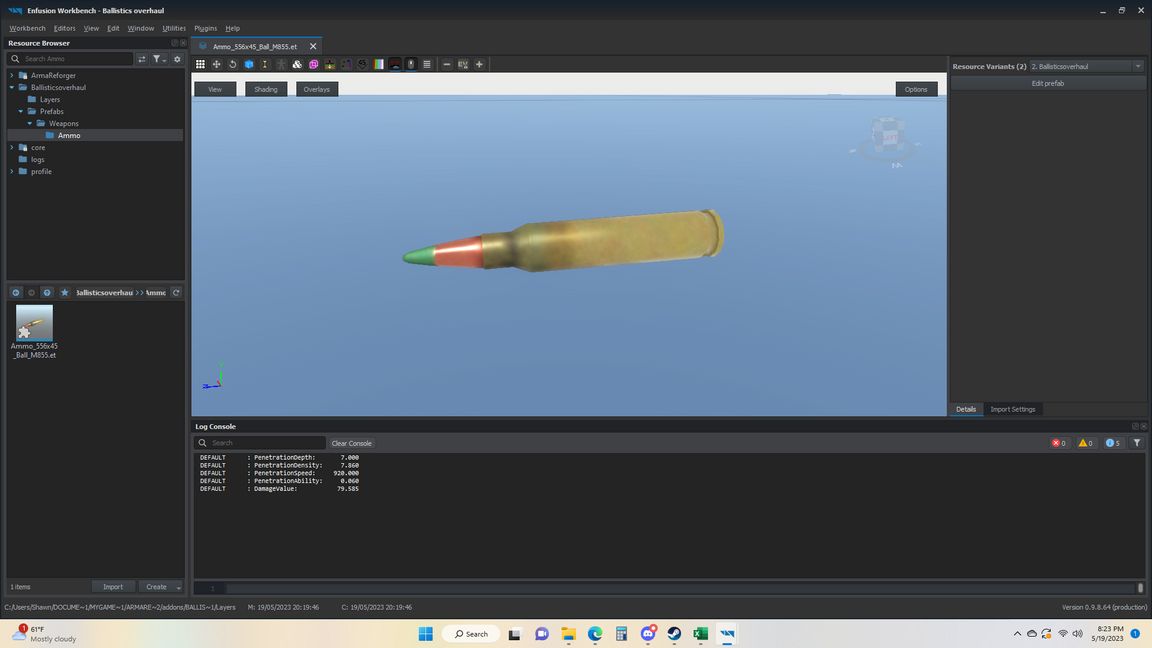Viewport: 1152px width, 648px height.
Task: Open the Resource Variants dropdown
Action: [x=1137, y=66]
